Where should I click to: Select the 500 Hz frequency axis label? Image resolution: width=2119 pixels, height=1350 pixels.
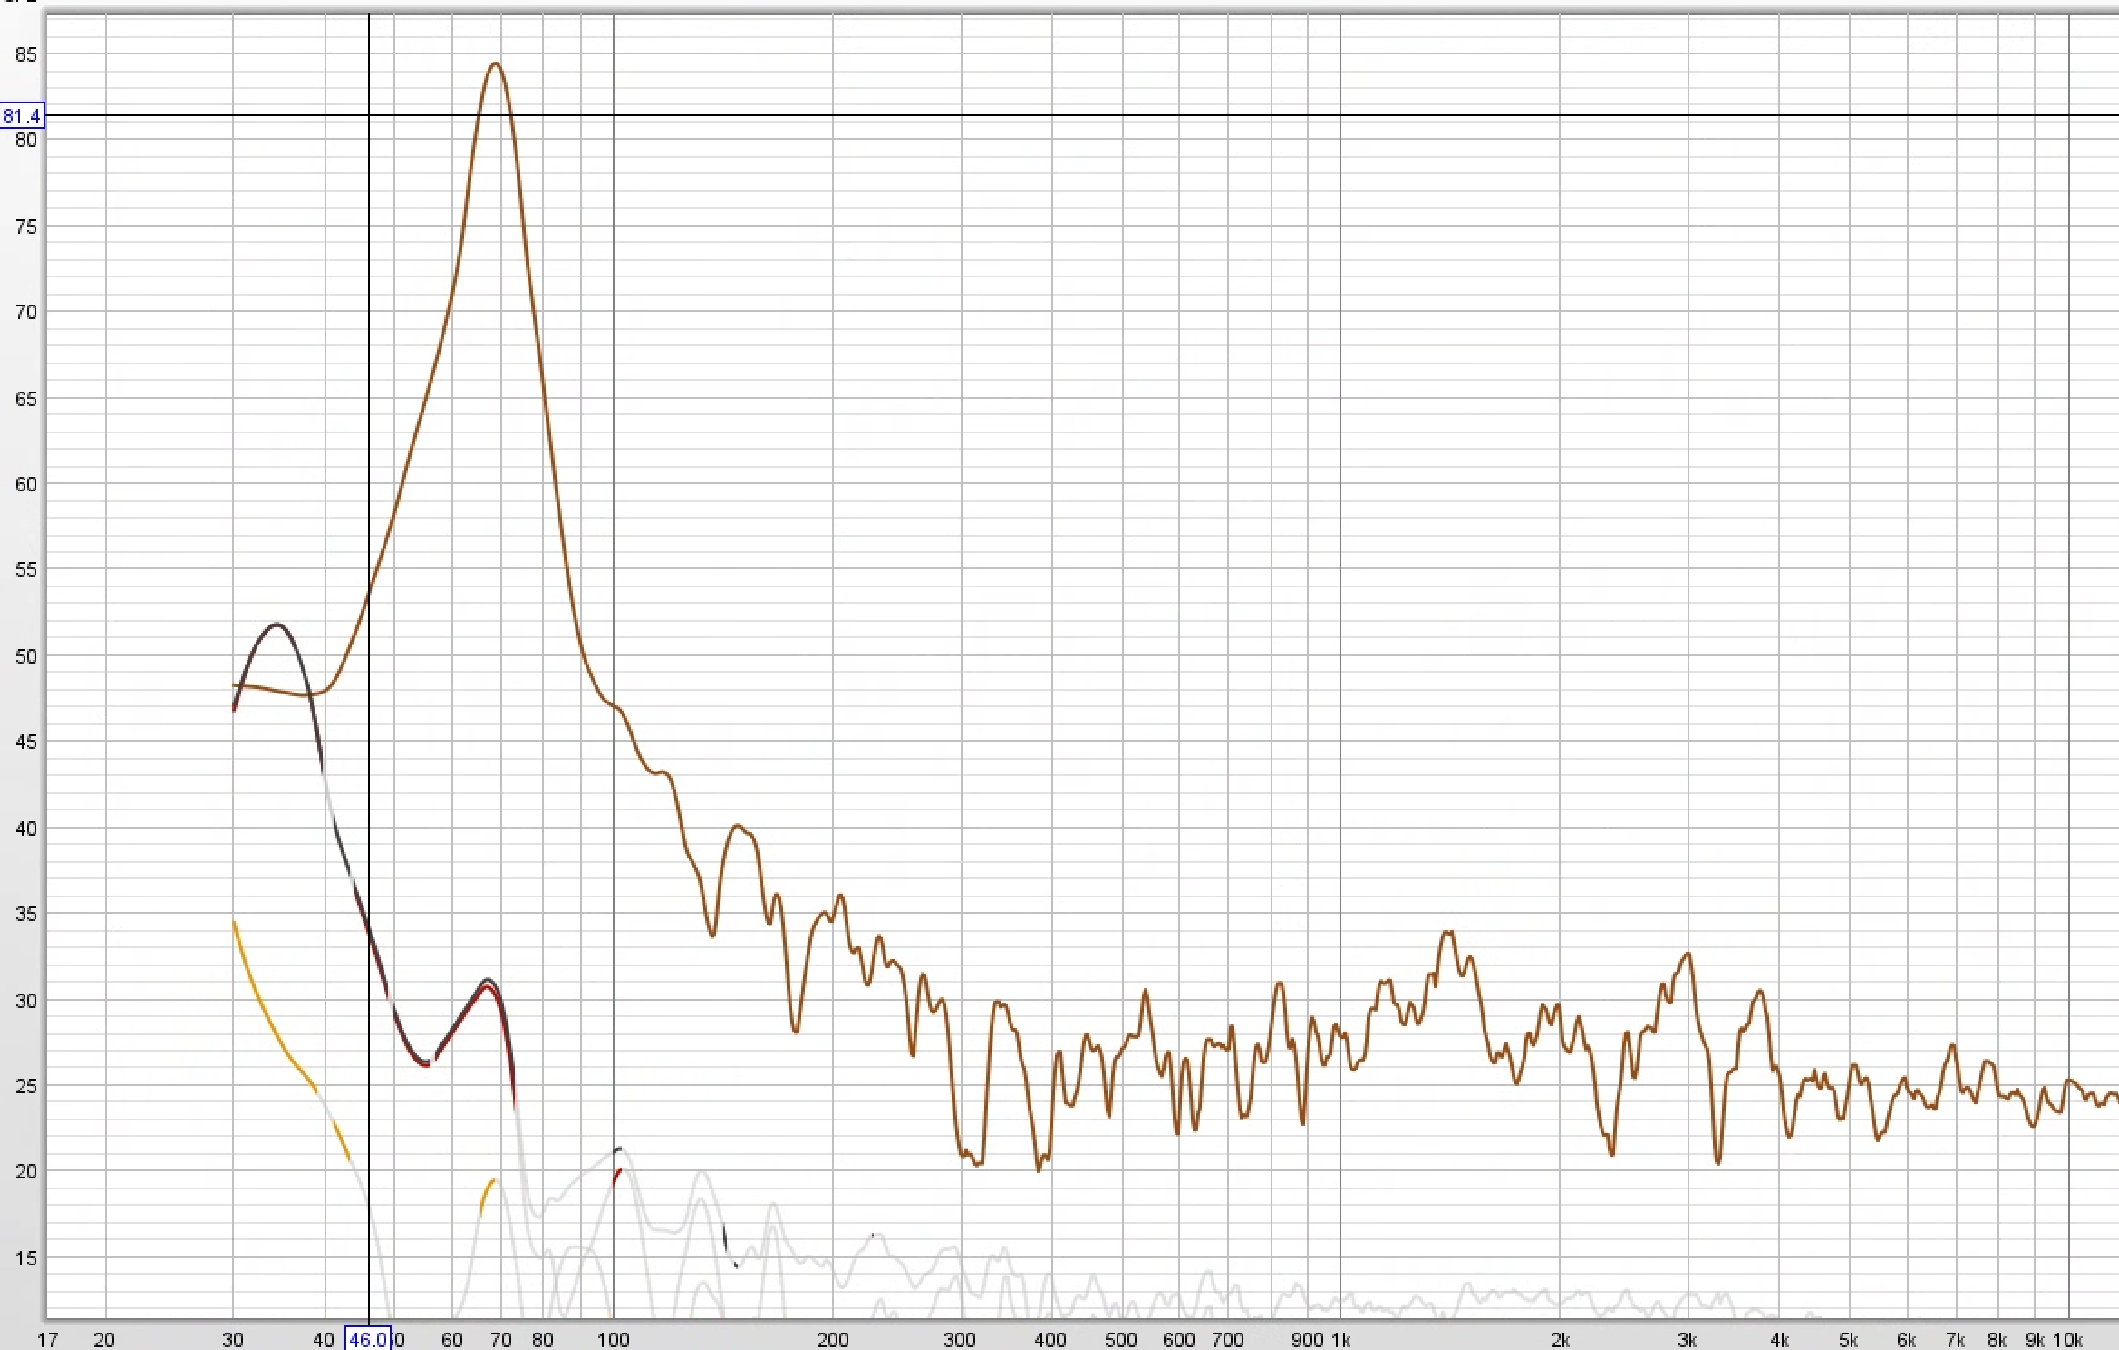tap(1121, 1340)
